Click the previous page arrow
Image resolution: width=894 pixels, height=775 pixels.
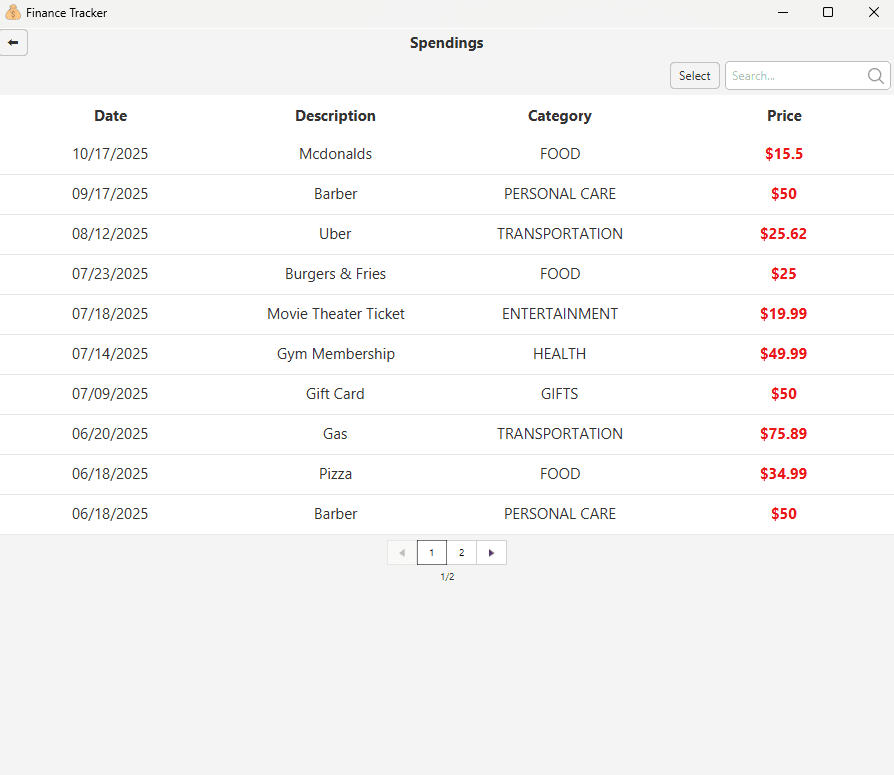pos(402,553)
